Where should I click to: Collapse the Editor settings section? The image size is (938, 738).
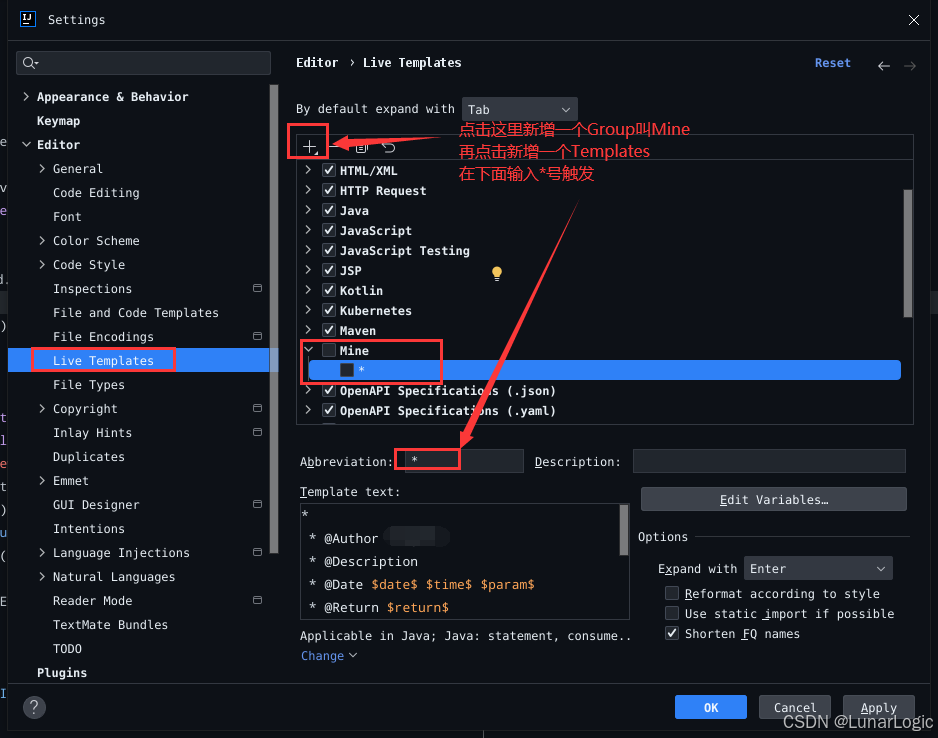pos(26,144)
